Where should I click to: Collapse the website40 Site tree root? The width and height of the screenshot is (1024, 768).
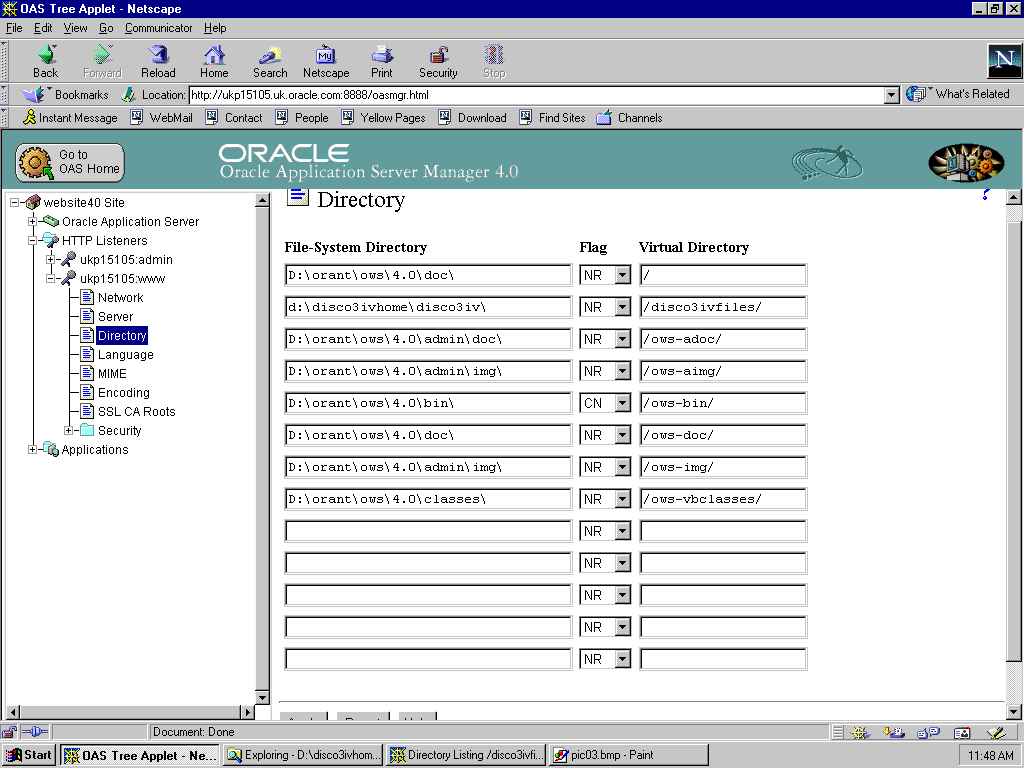coord(14,202)
